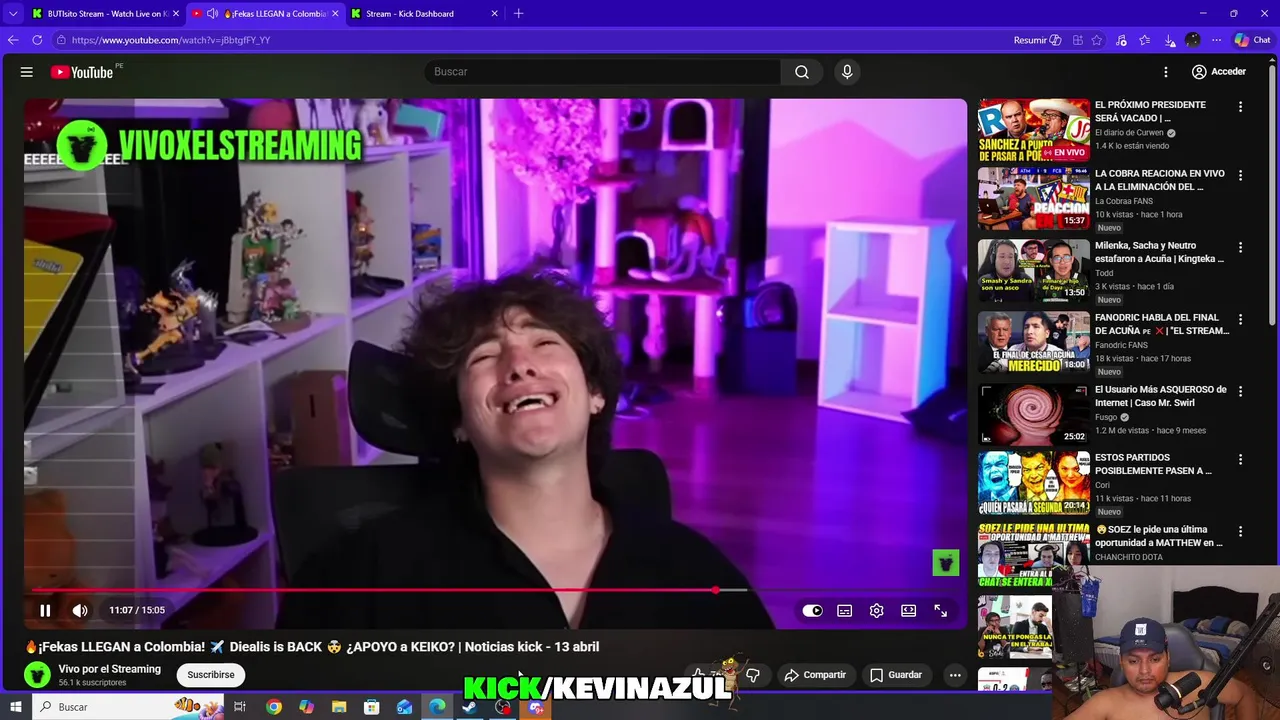1280x720 pixels.
Task: Open the browser settings and more menu
Action: coord(1216,40)
